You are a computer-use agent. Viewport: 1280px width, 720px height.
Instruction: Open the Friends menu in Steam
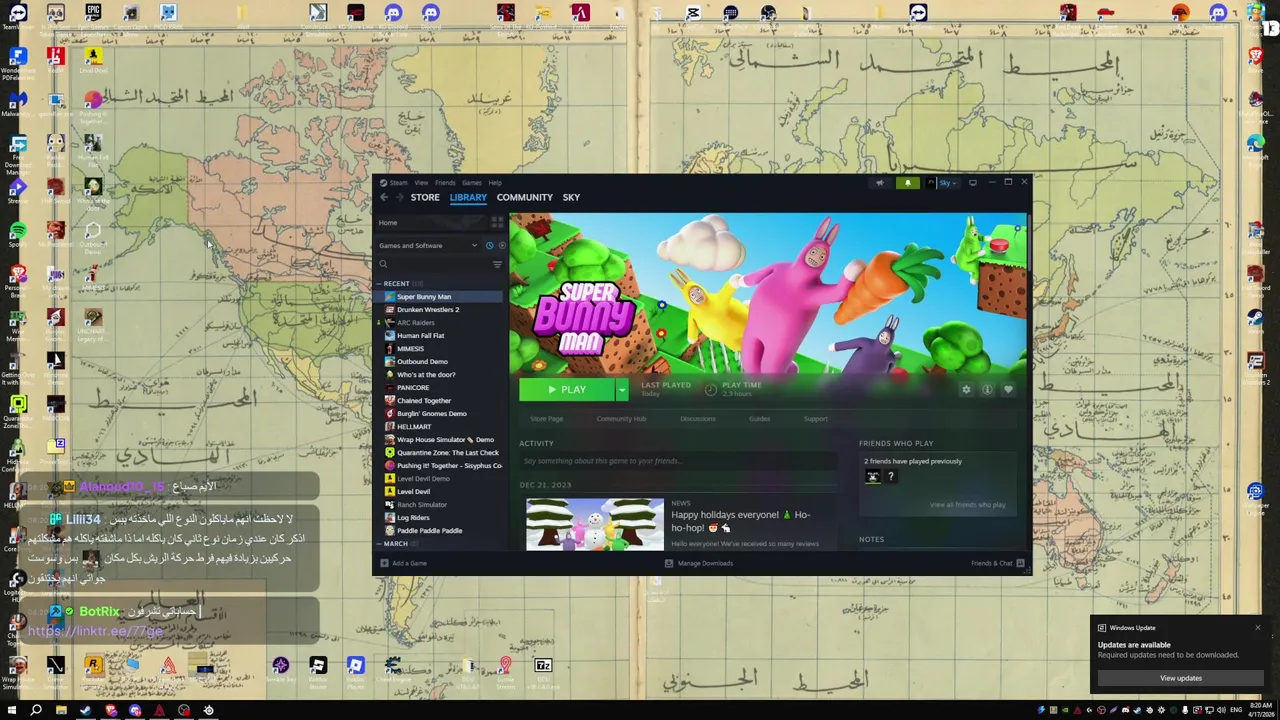pyautogui.click(x=445, y=183)
